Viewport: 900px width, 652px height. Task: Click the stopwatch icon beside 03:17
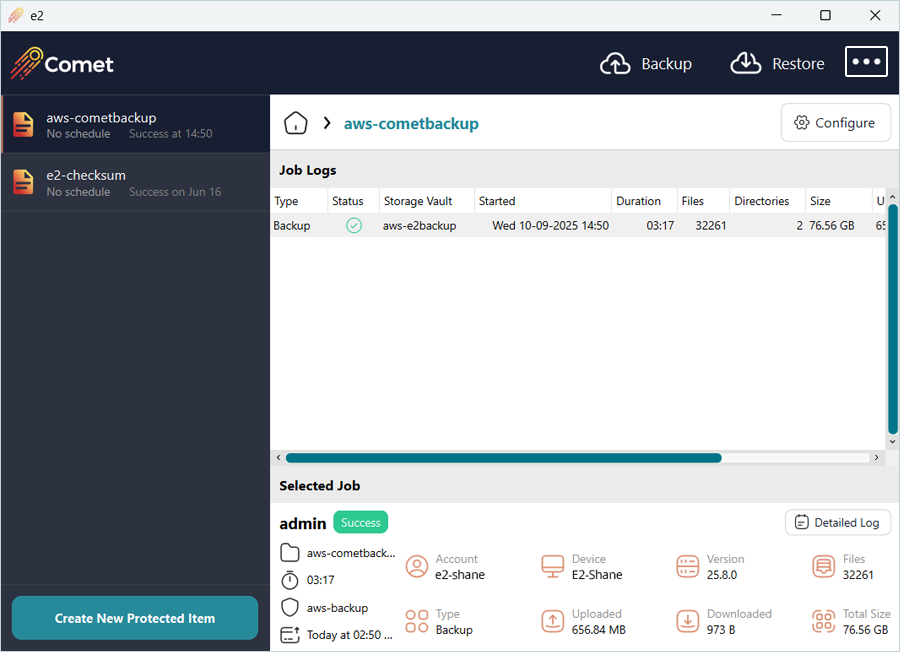click(290, 580)
